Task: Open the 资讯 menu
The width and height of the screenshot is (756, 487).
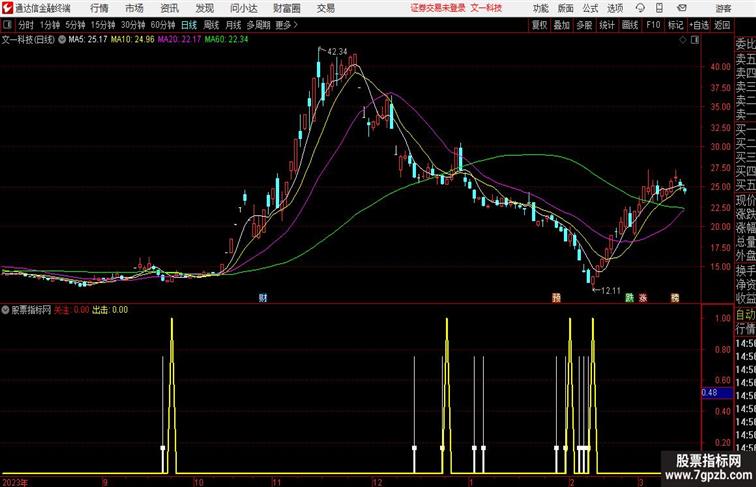Action: pos(169,8)
